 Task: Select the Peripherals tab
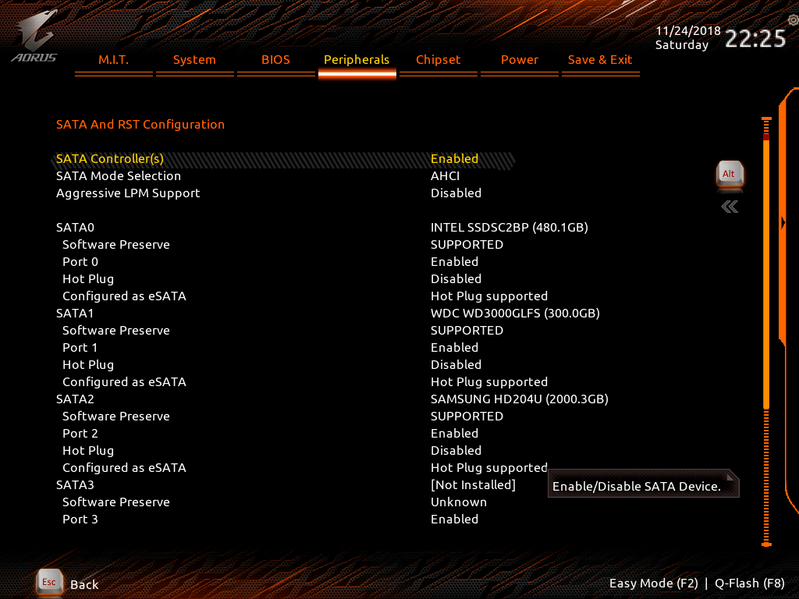[x=357, y=60]
